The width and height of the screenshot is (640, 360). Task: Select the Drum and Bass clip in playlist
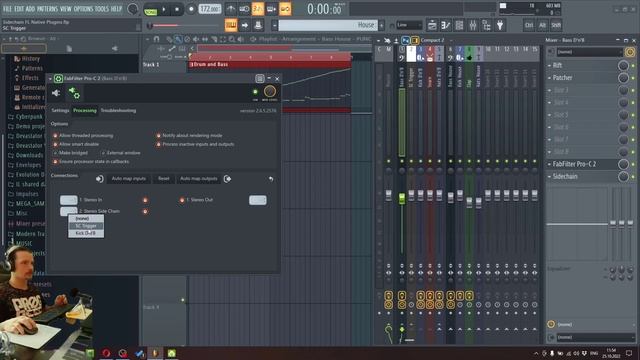pos(269,64)
